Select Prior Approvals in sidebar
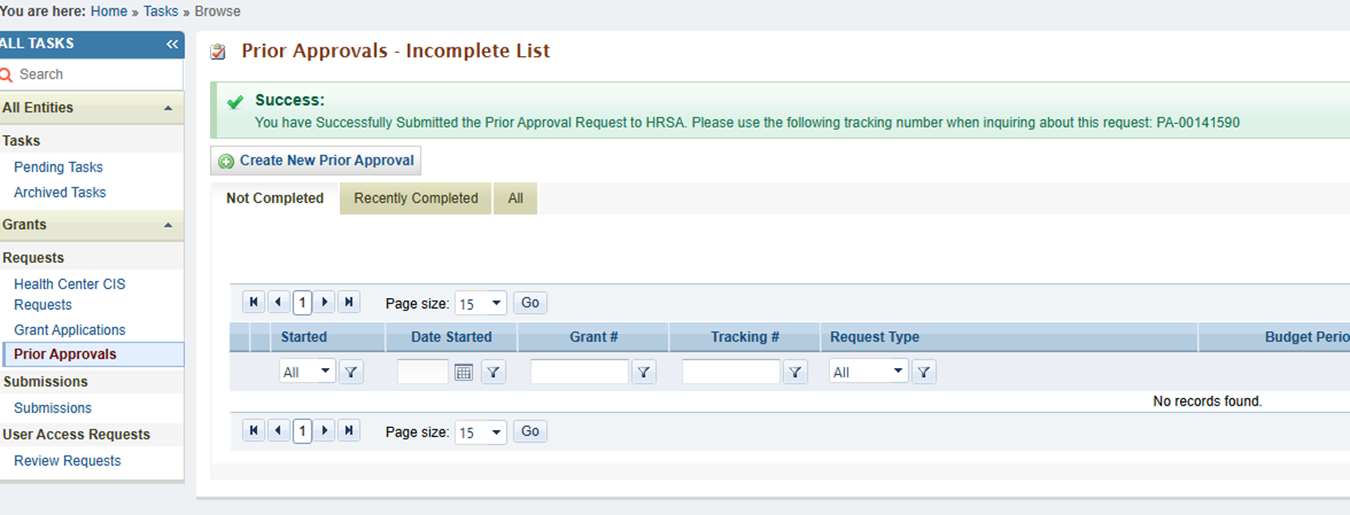 [65, 354]
